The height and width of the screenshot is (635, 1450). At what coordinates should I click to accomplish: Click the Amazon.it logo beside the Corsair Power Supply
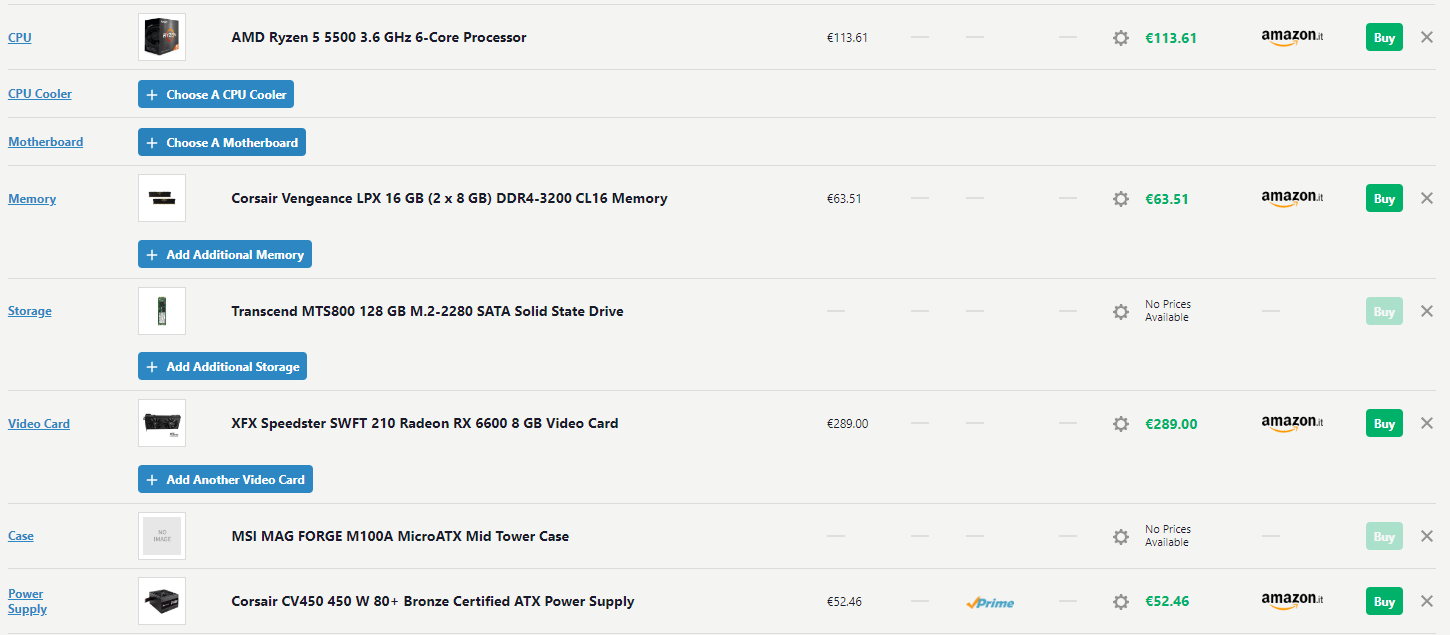coord(1291,601)
